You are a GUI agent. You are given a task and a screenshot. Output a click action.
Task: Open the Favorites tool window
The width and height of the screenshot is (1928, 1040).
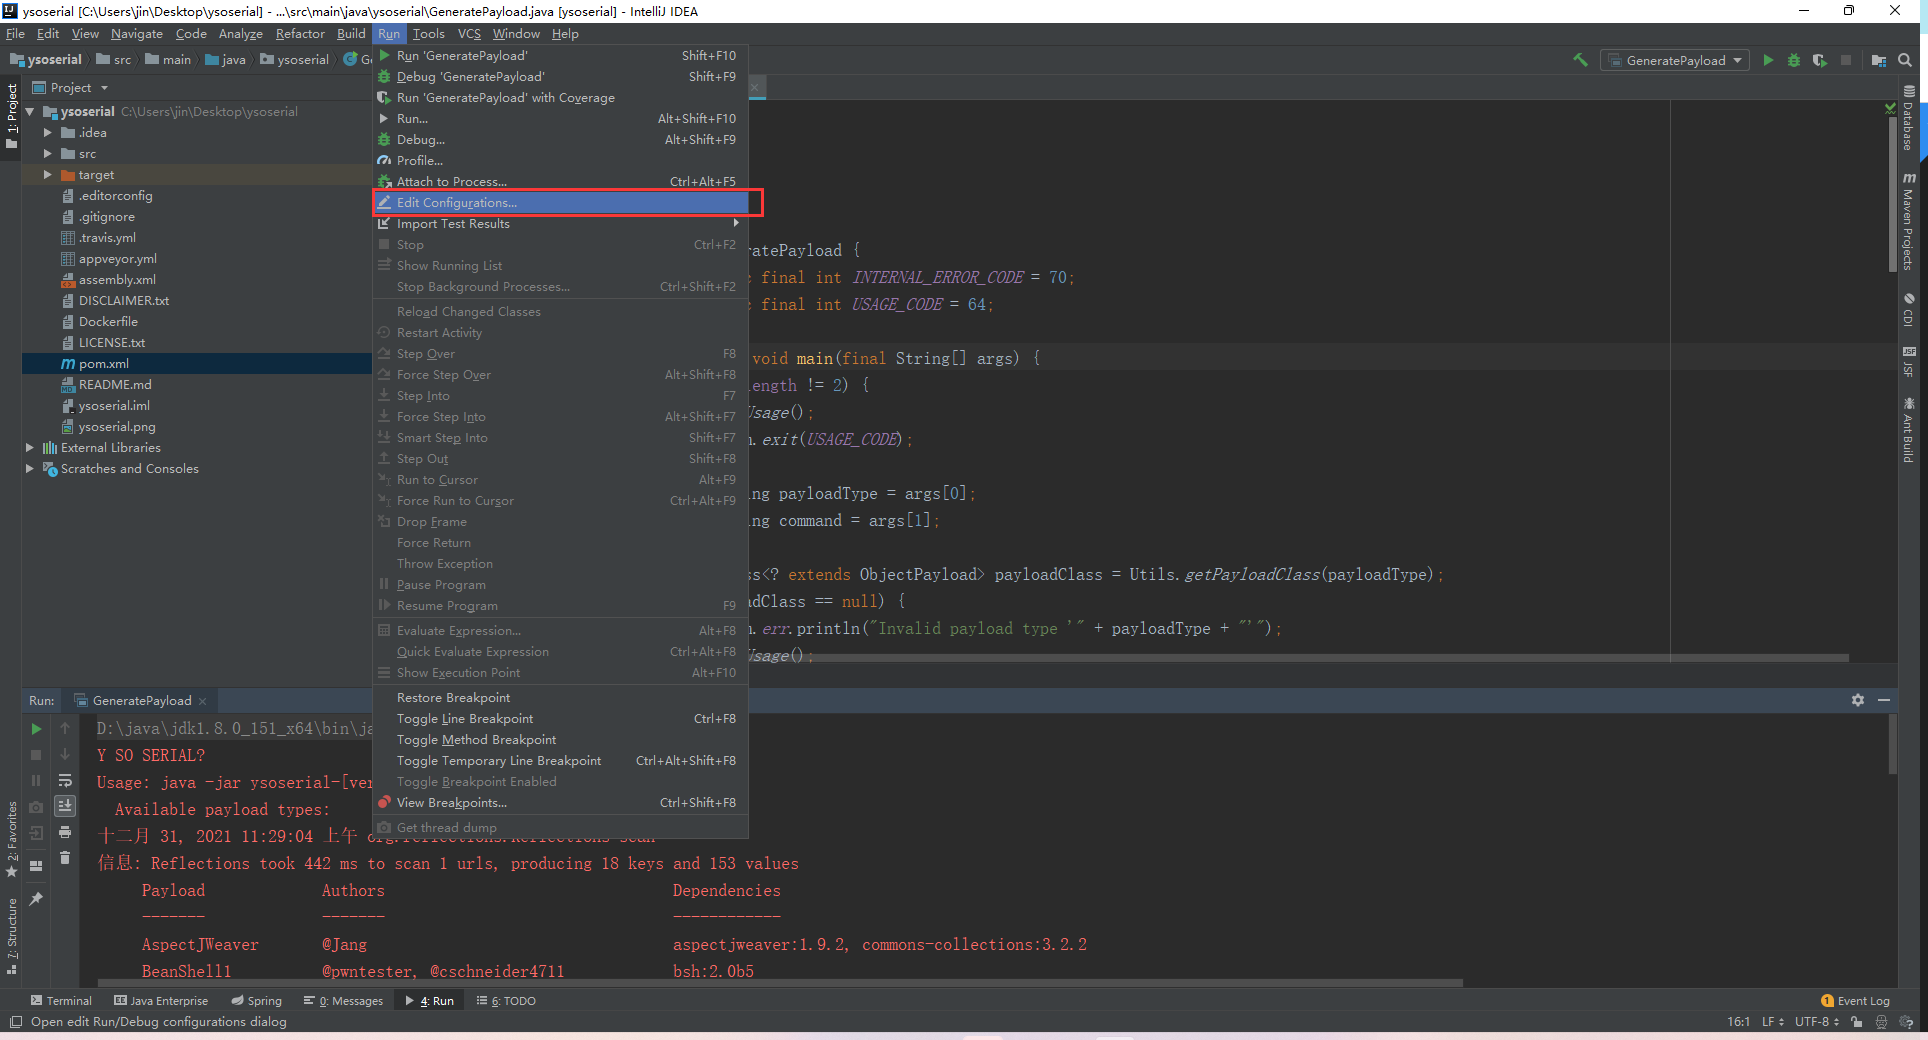tap(12, 840)
